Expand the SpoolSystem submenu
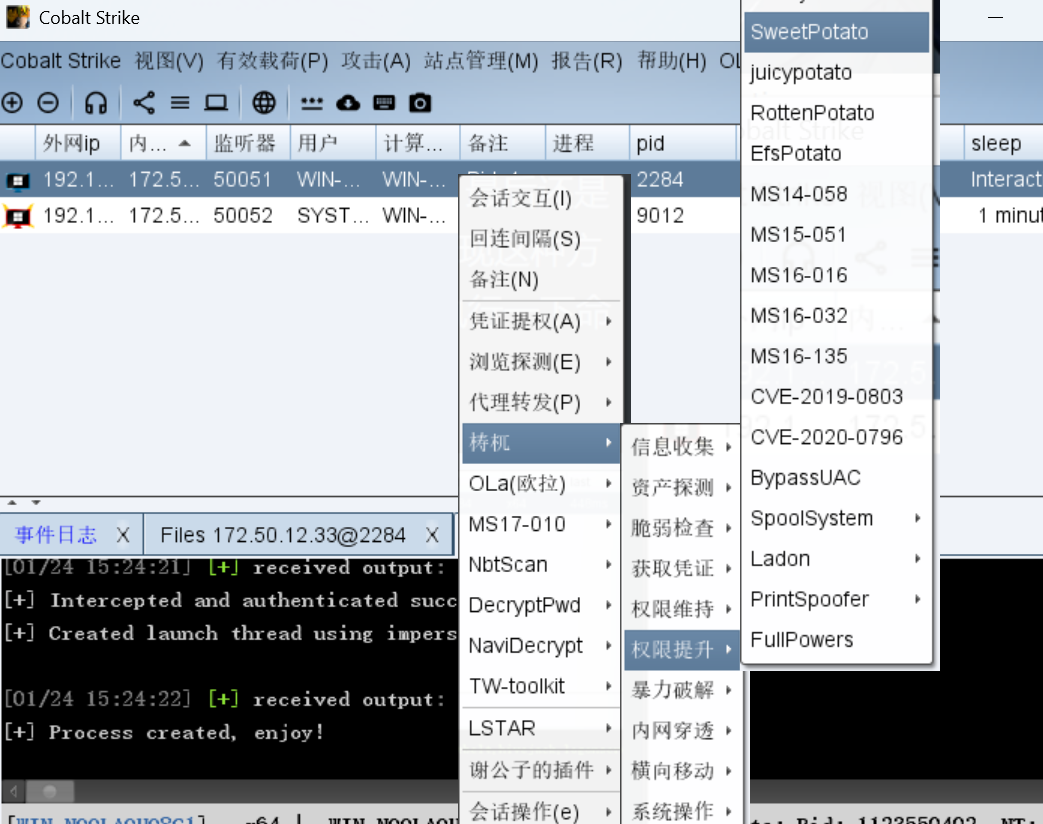Viewport: 1043px width, 824px height. [x=837, y=519]
